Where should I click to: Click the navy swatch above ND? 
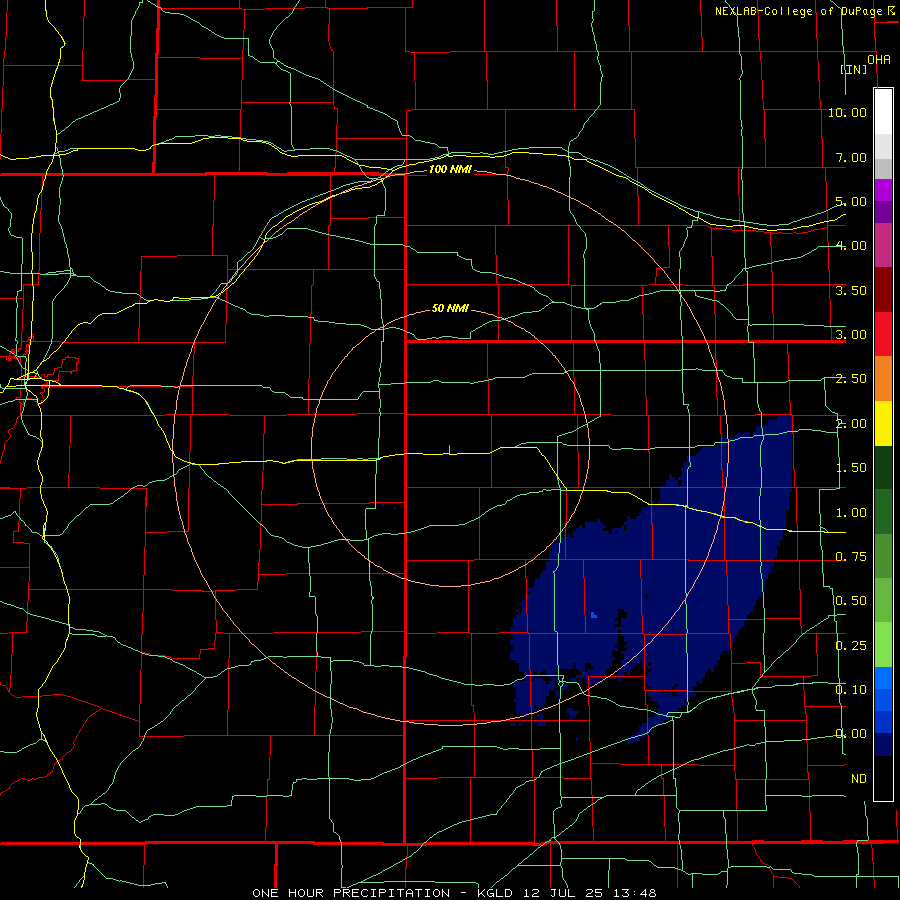pyautogui.click(x=883, y=745)
